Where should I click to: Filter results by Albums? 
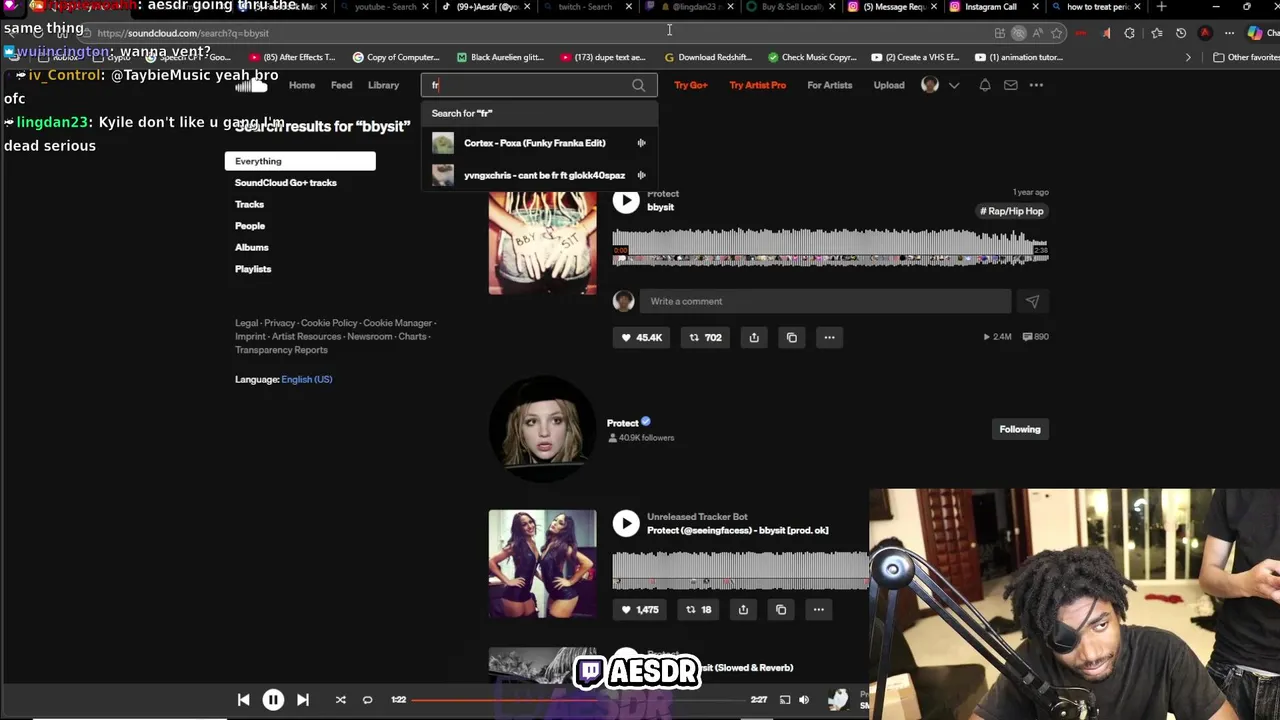252,247
